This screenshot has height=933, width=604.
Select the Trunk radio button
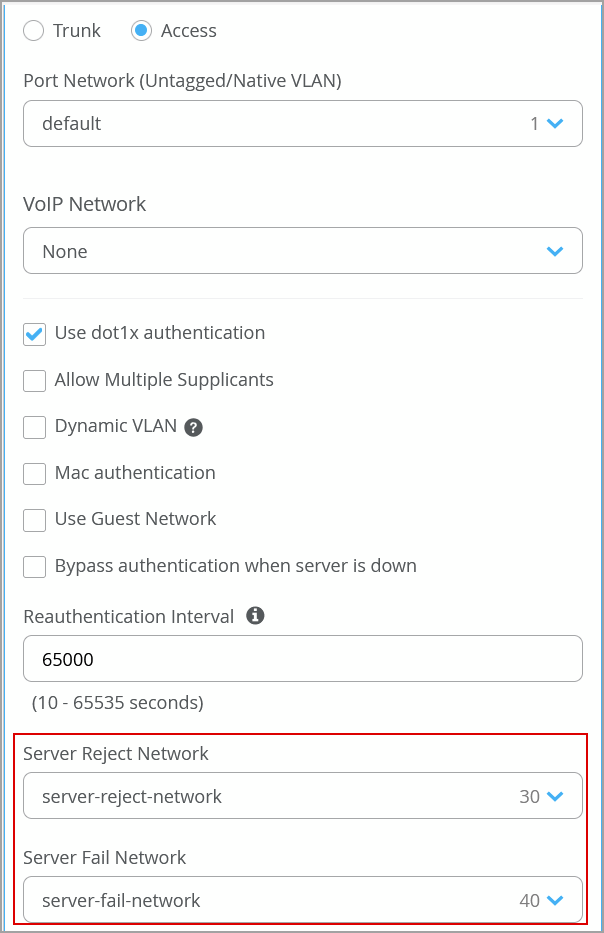click(x=34, y=31)
